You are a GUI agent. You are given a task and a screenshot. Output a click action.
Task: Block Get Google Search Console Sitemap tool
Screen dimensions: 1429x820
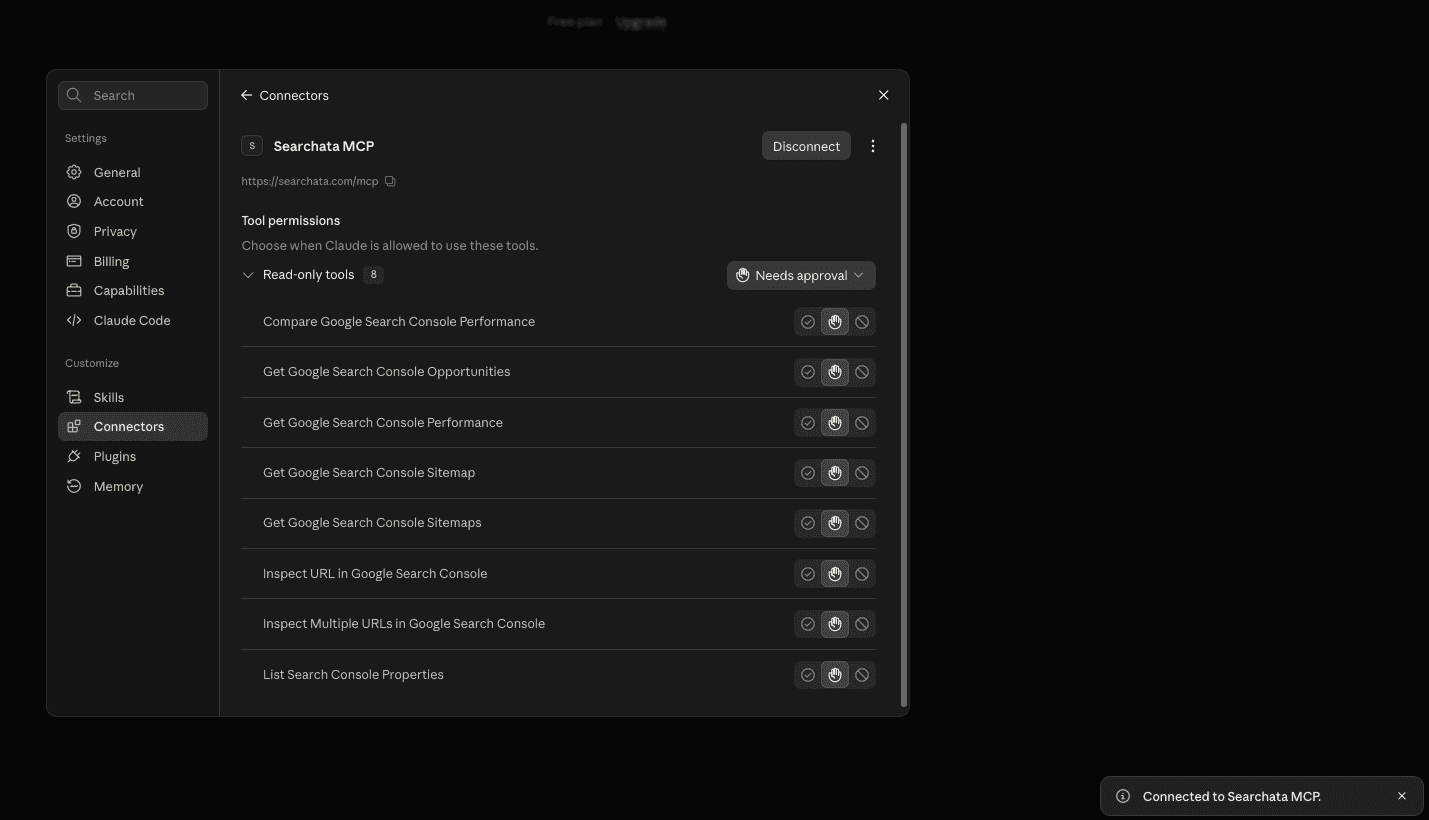coord(862,473)
